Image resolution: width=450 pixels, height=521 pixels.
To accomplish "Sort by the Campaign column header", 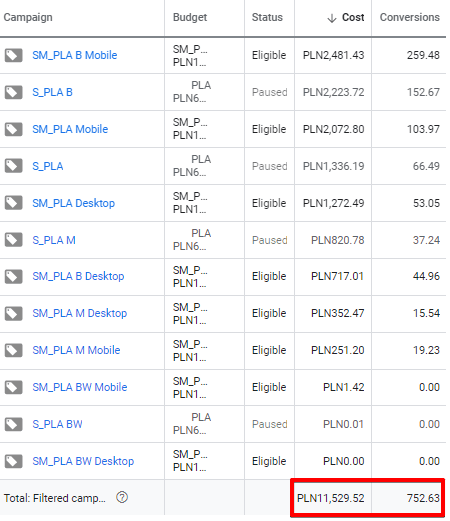I will pos(28,17).
